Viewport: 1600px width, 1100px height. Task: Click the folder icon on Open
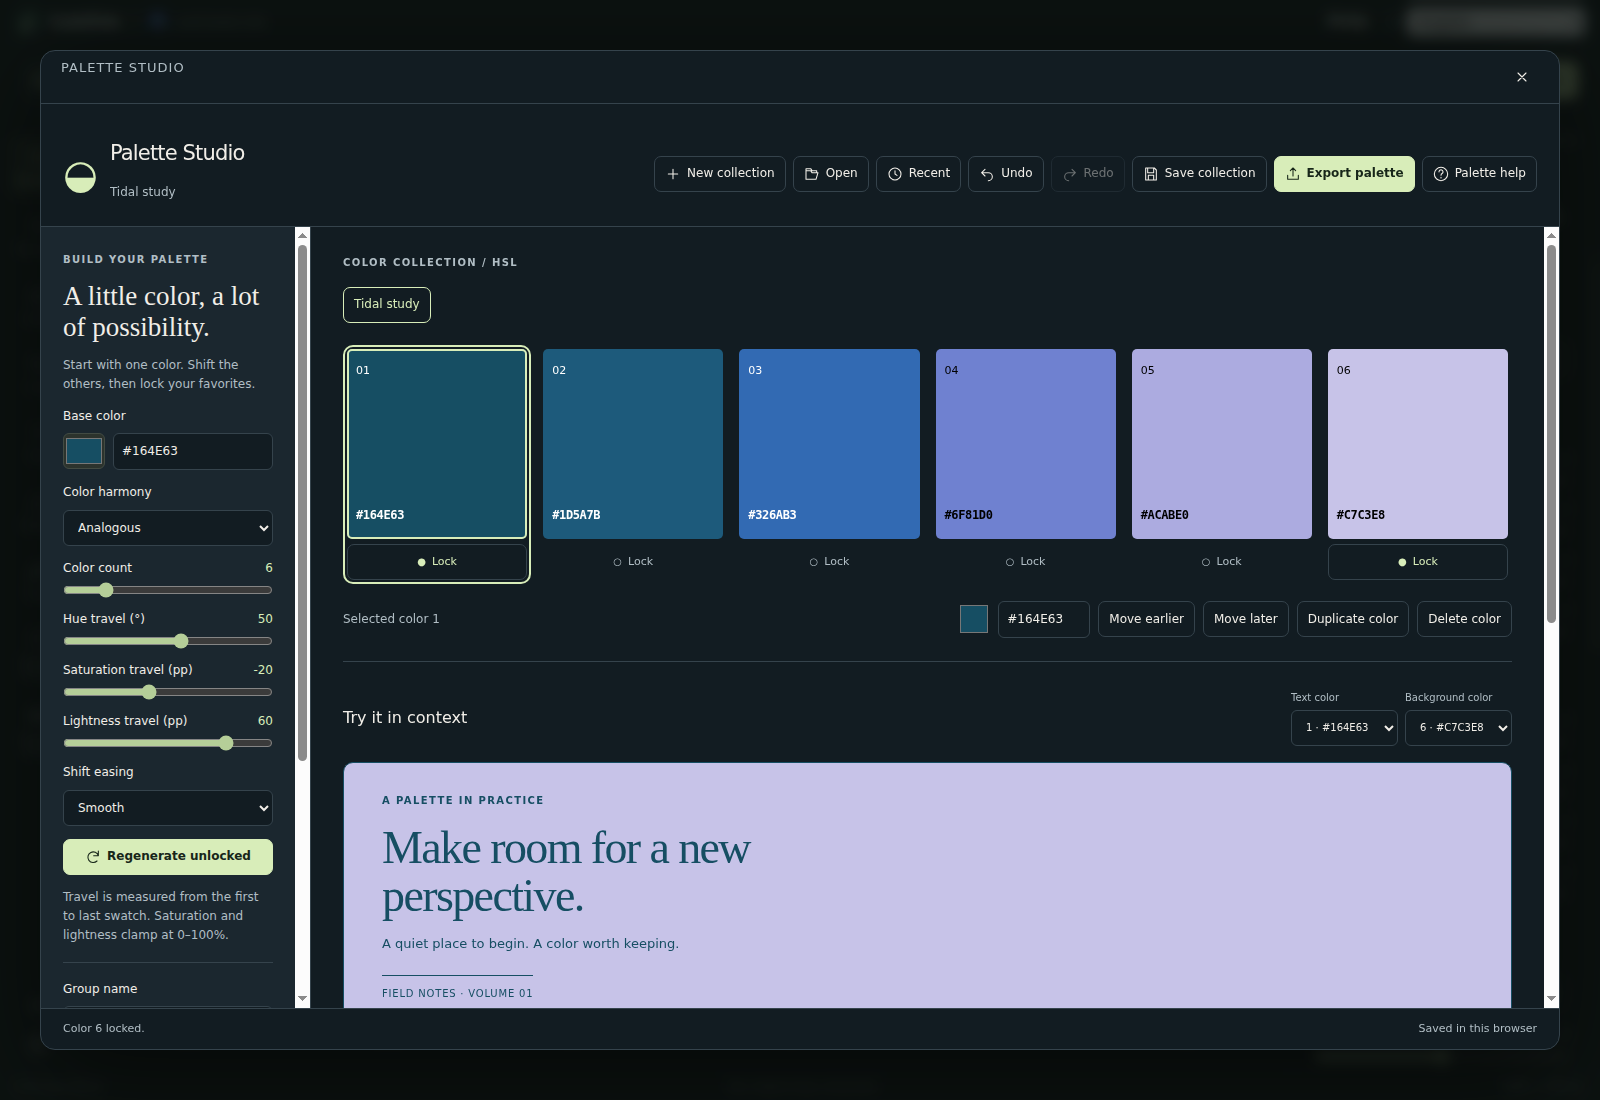812,174
